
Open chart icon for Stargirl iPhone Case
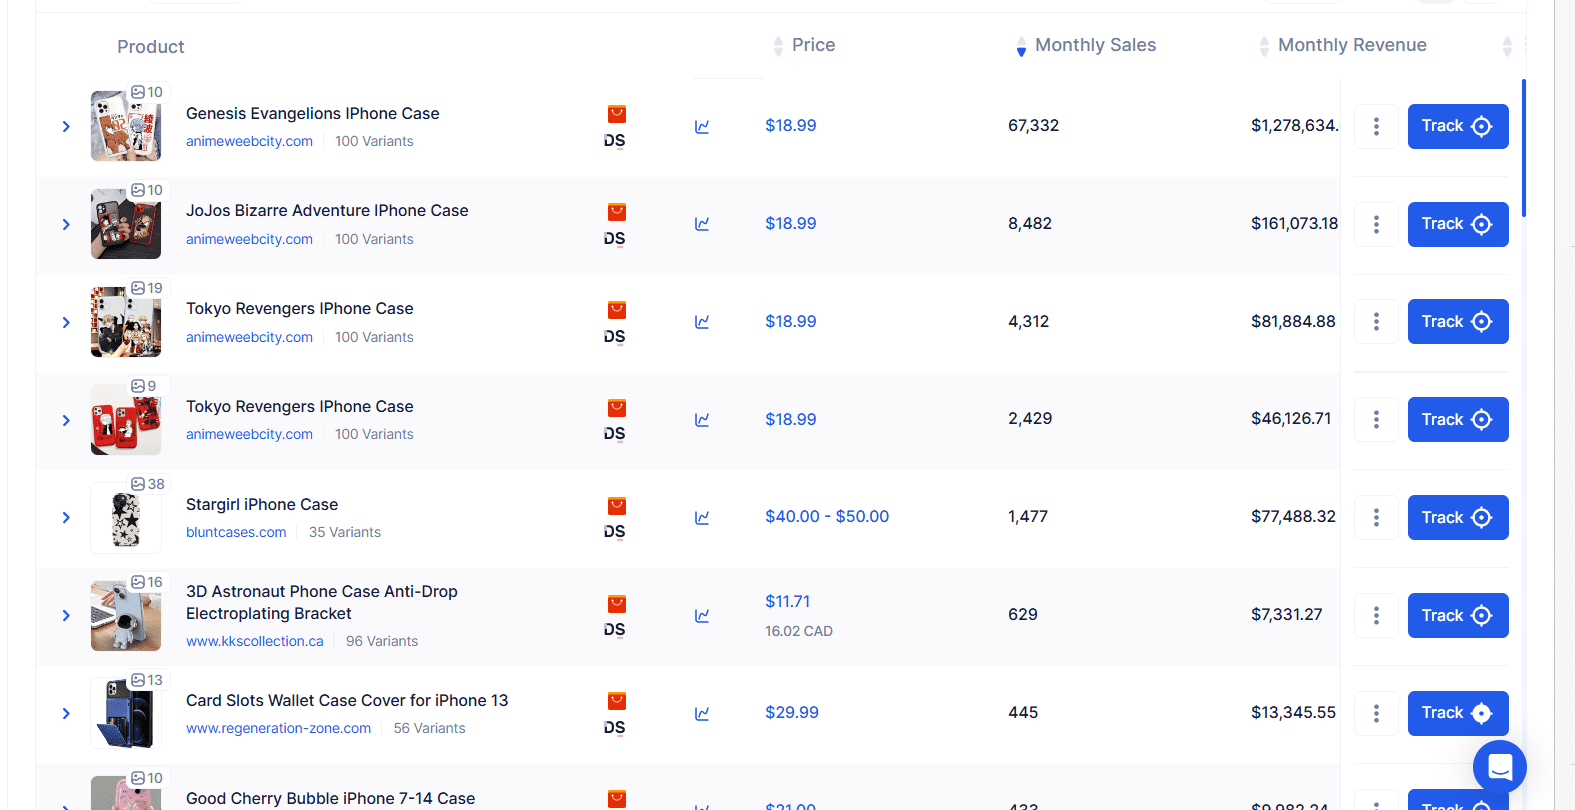click(x=702, y=518)
